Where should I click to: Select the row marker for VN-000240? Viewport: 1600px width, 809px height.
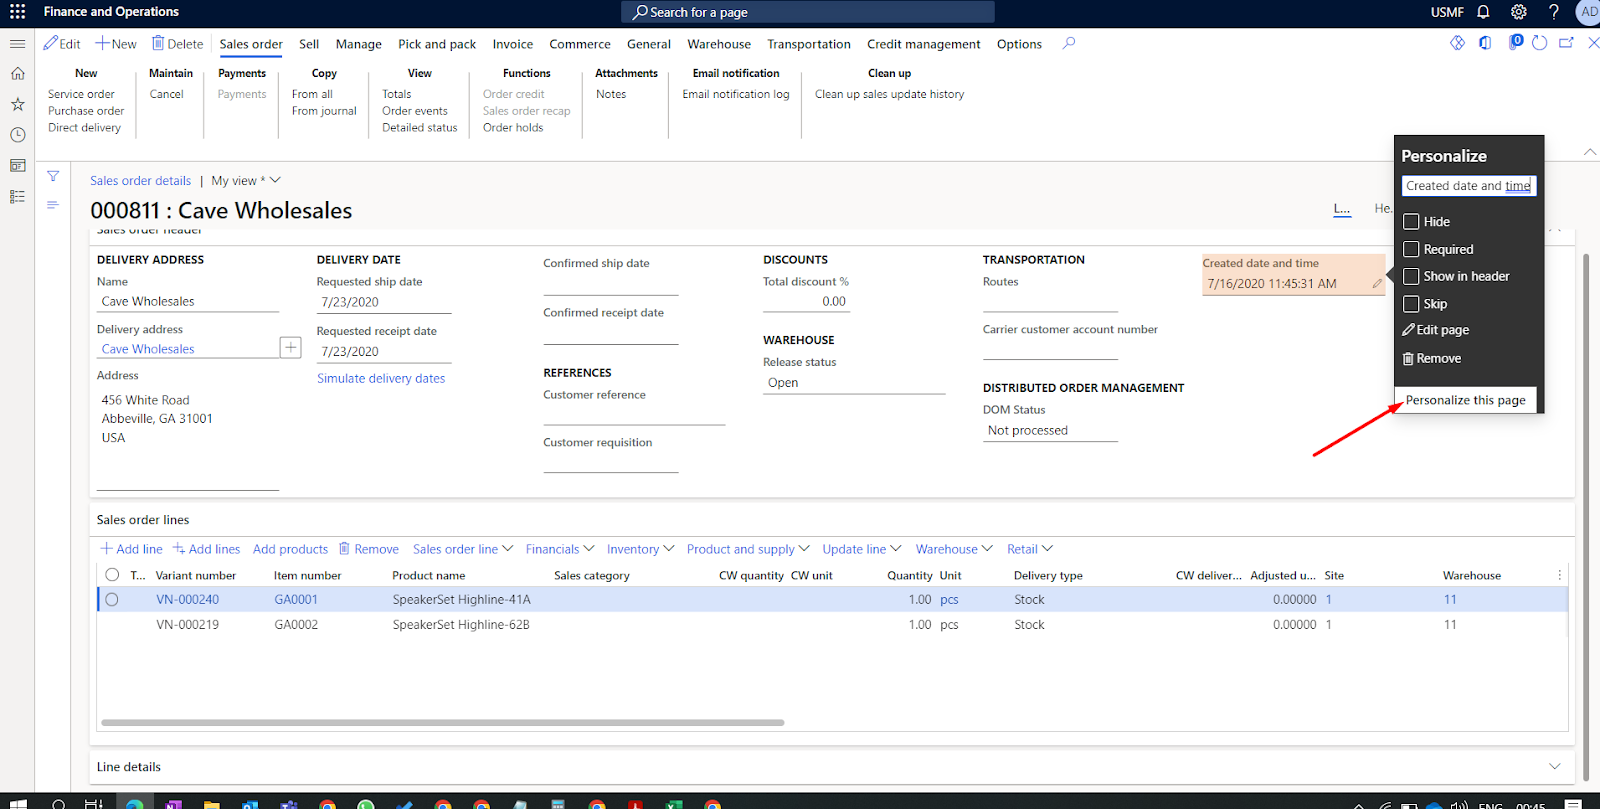(112, 600)
